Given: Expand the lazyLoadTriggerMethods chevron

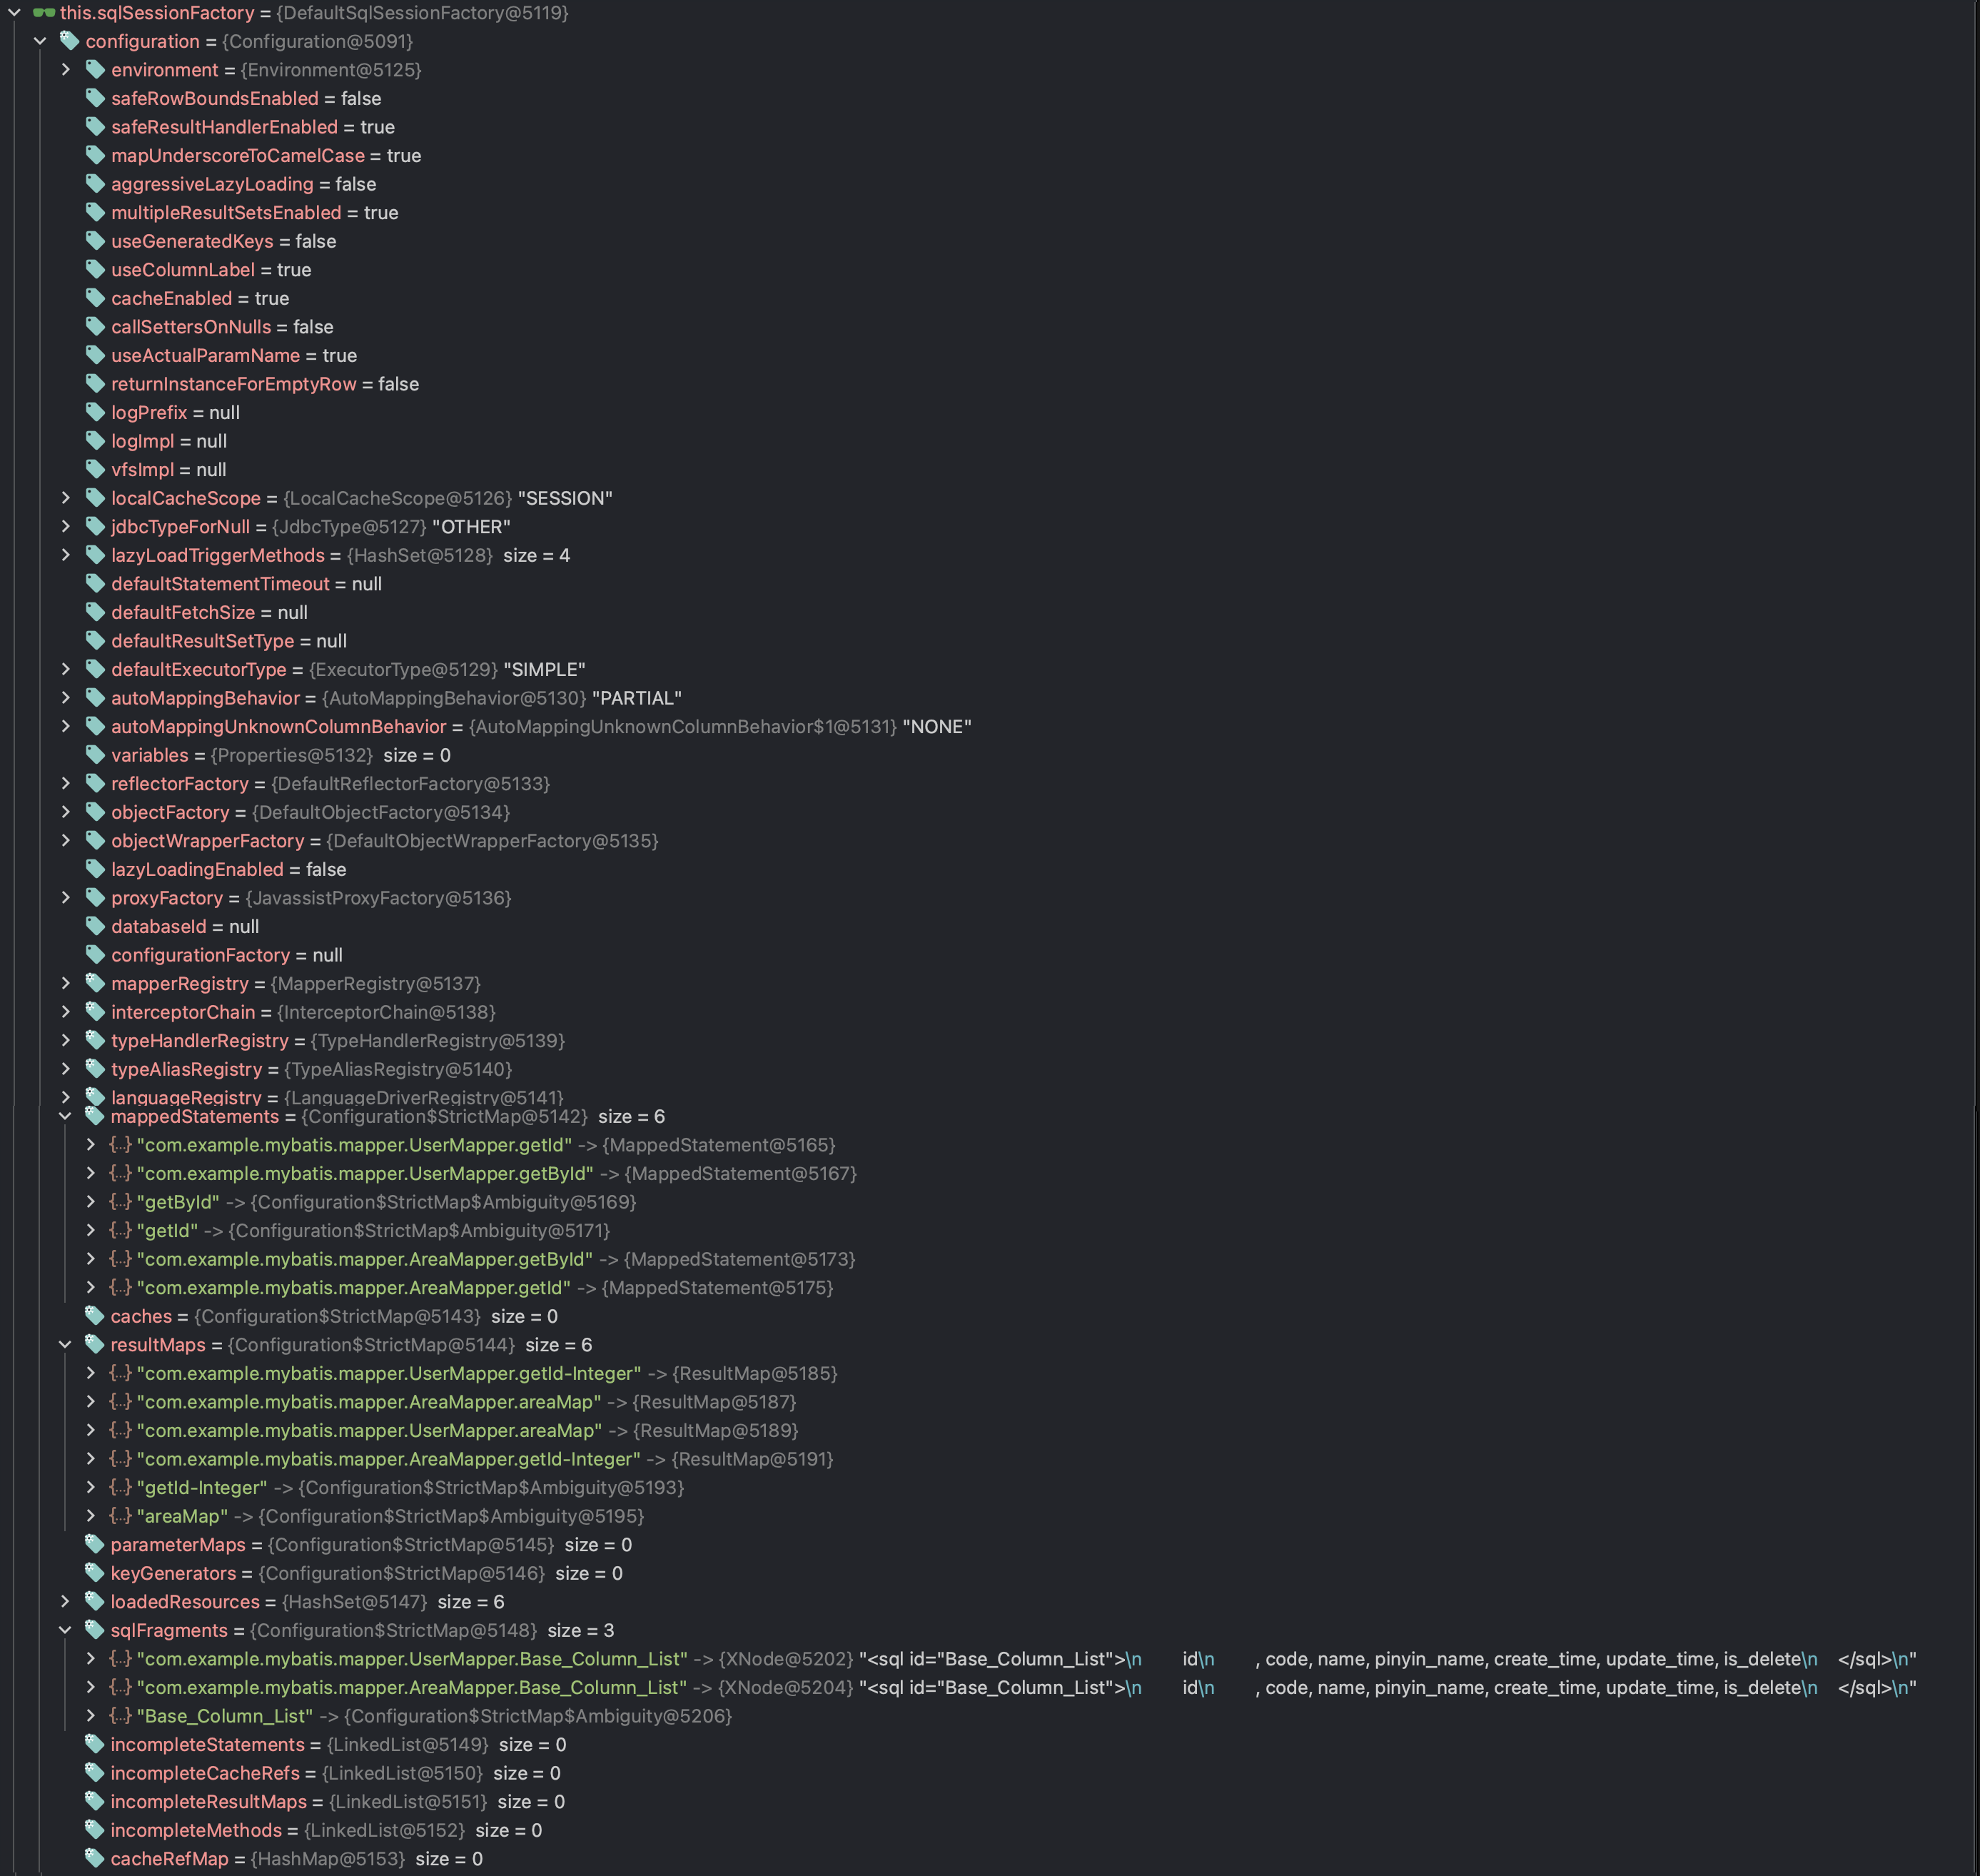Looking at the screenshot, I should coord(66,555).
